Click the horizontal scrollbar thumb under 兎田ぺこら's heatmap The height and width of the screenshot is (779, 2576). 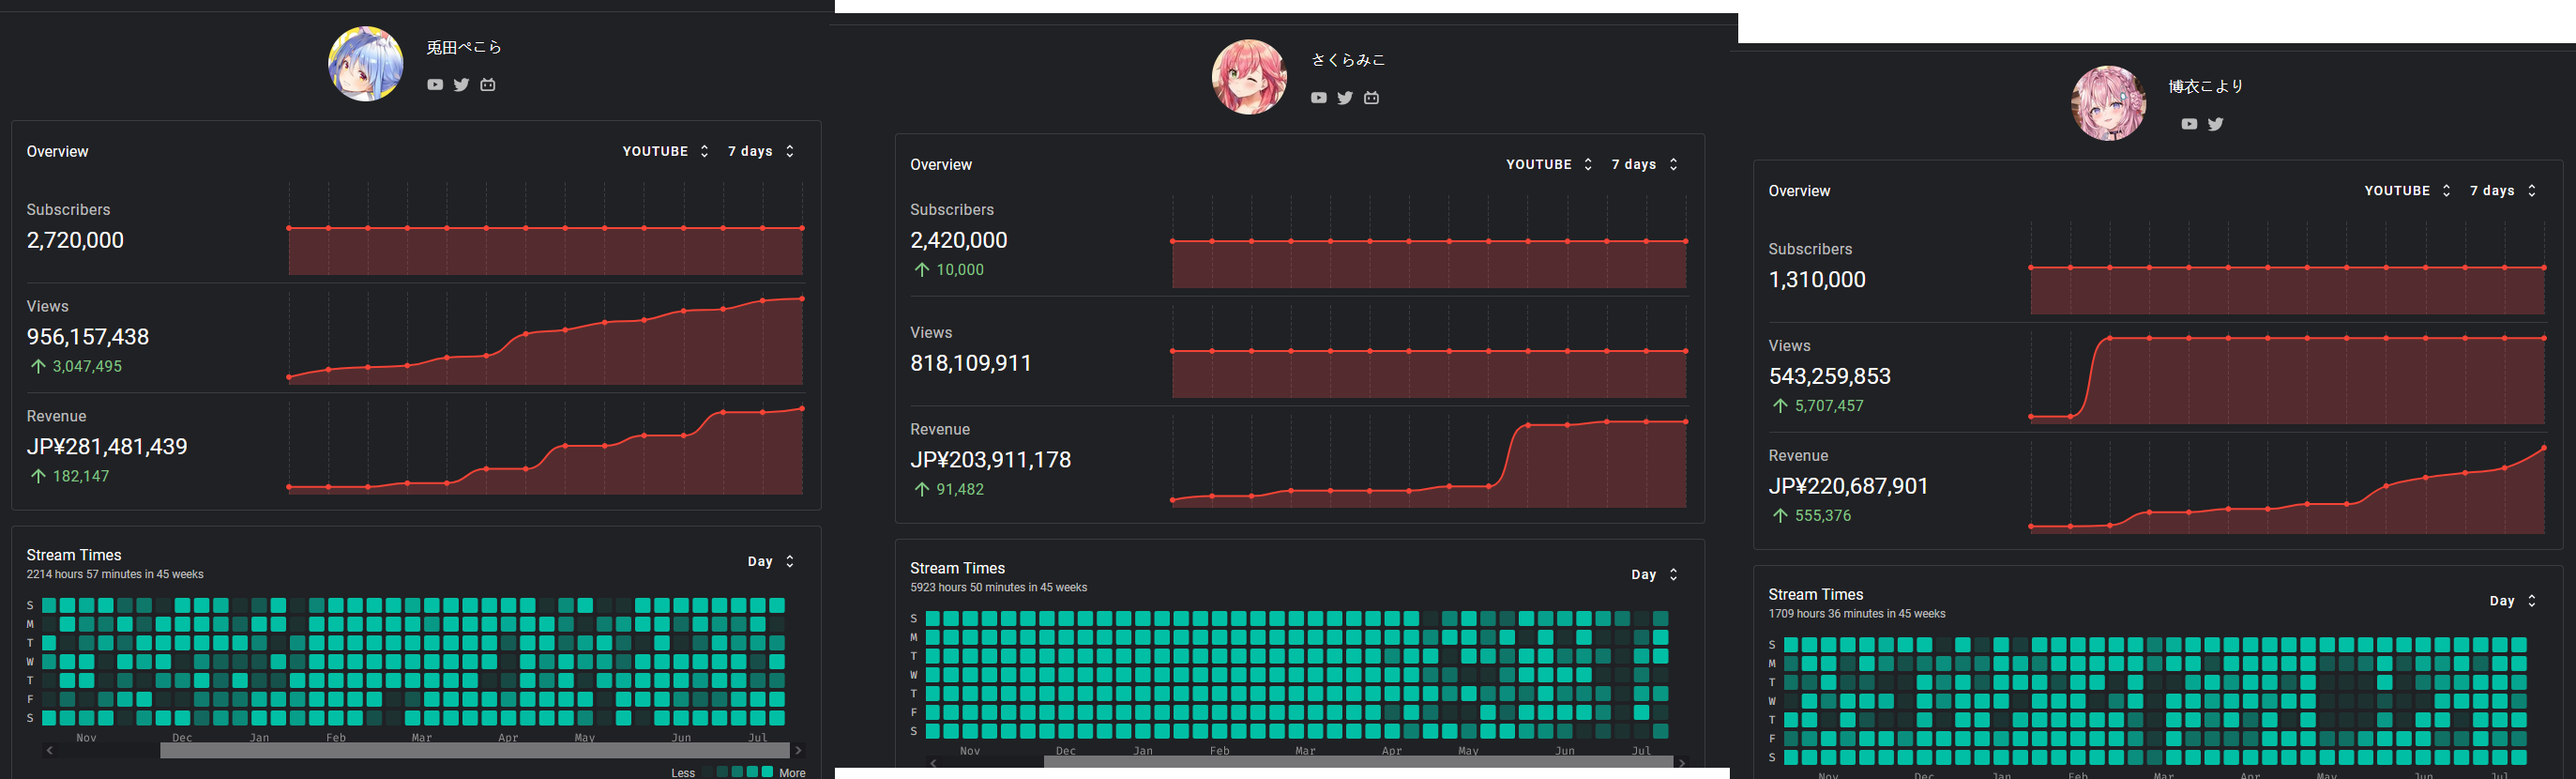coord(475,750)
